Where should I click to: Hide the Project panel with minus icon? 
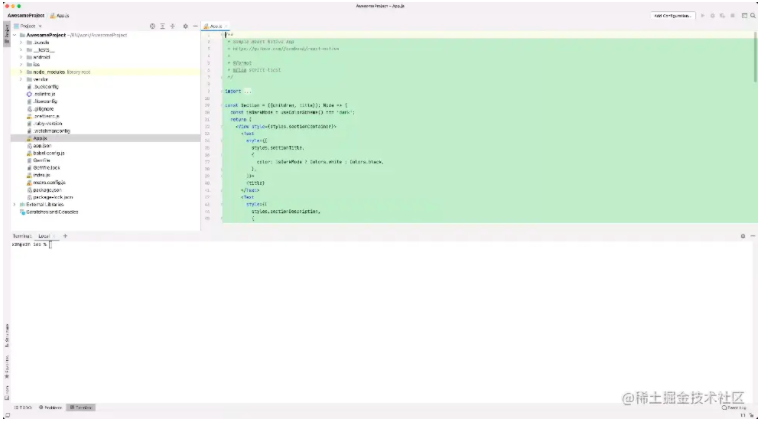196,25
